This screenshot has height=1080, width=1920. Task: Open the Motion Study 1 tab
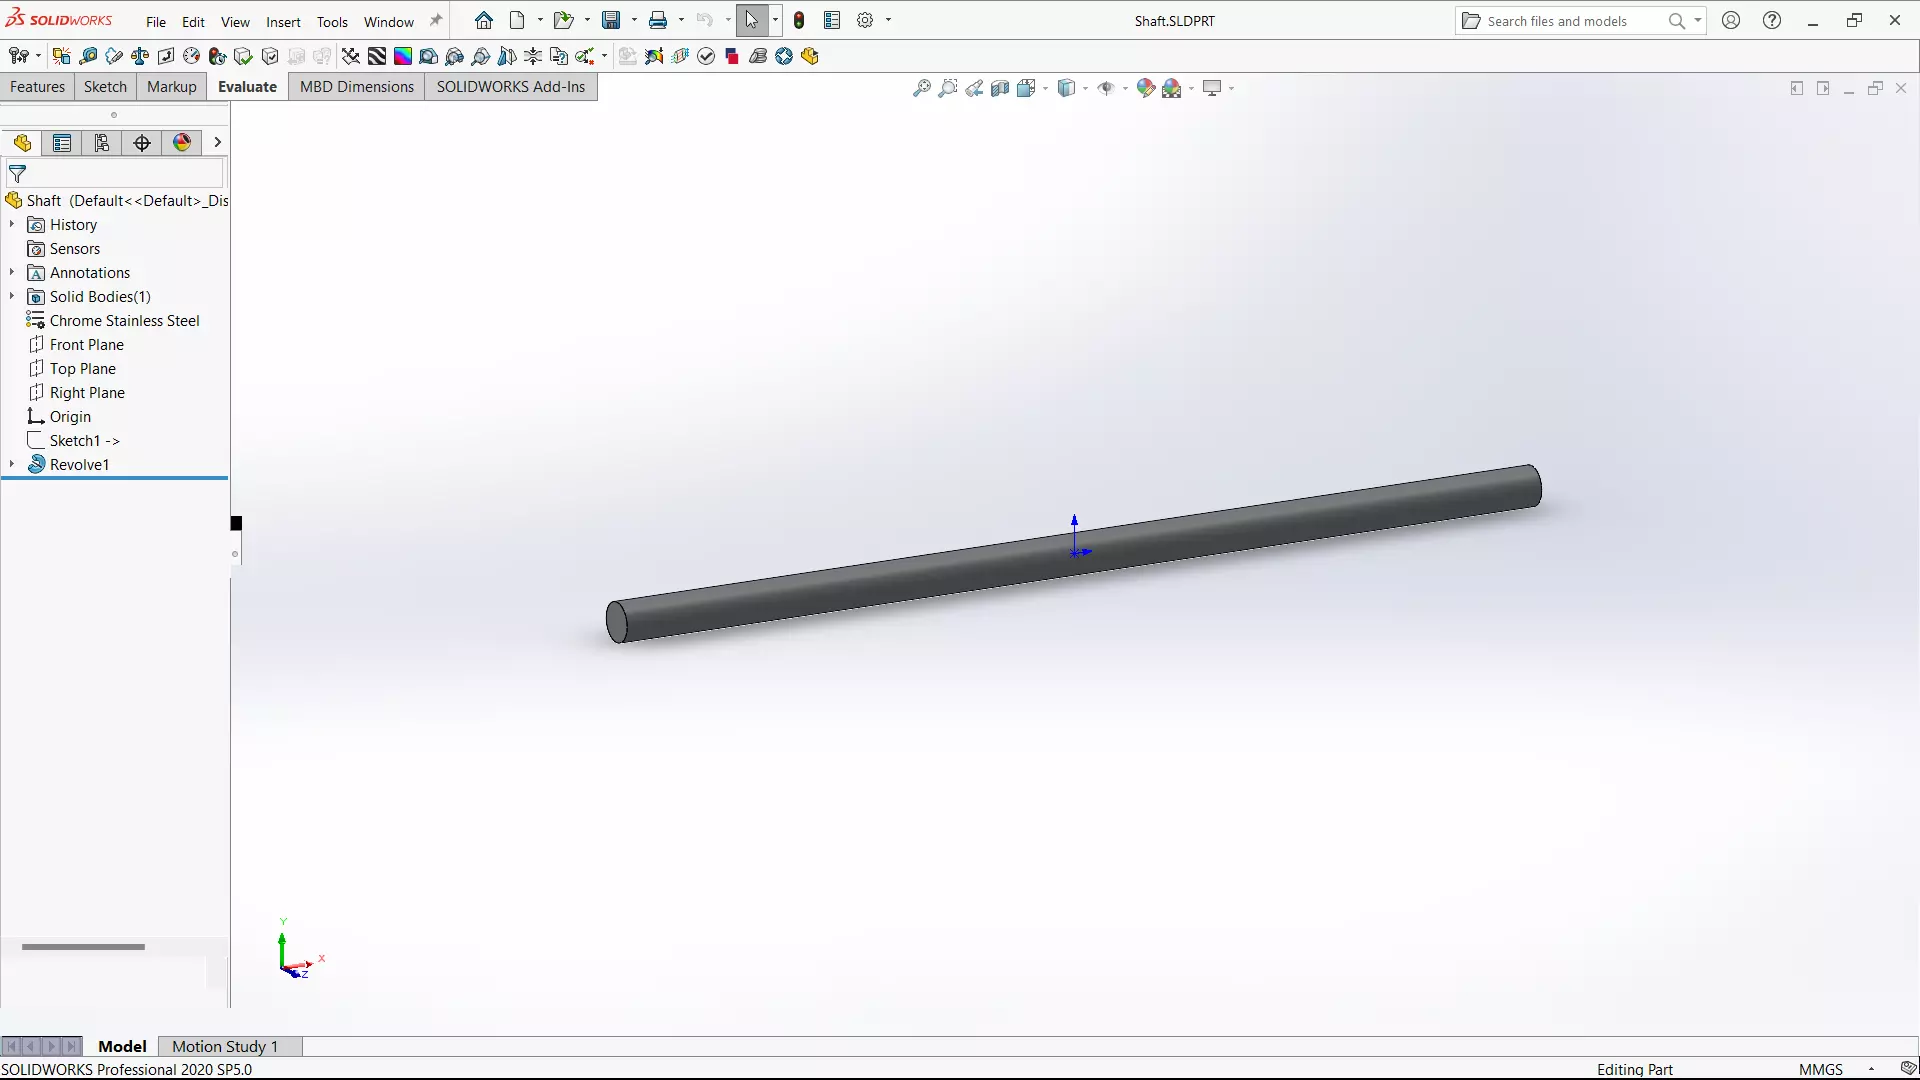click(x=225, y=1046)
